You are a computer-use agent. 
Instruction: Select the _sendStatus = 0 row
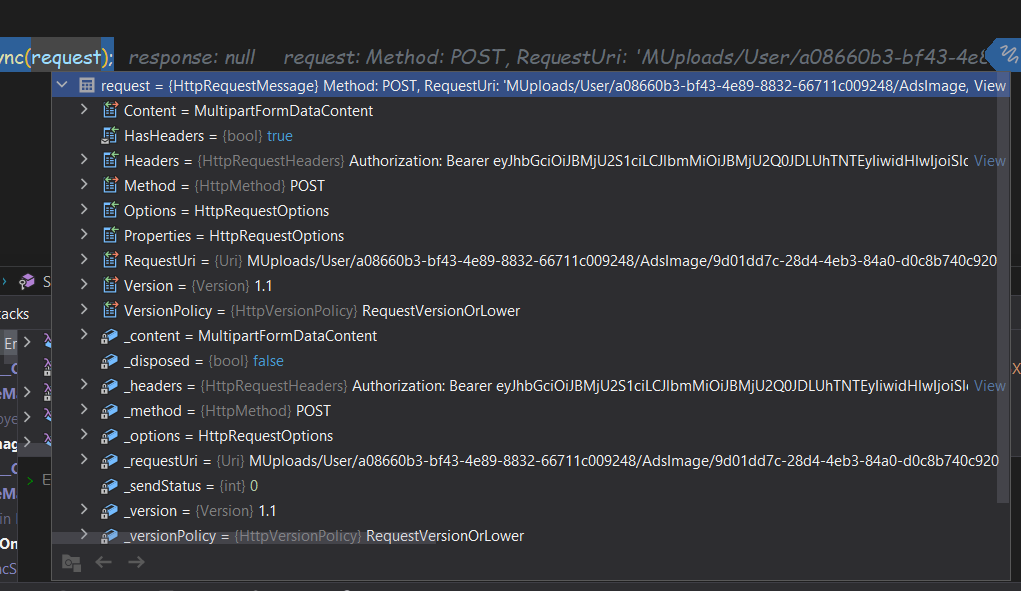524,486
